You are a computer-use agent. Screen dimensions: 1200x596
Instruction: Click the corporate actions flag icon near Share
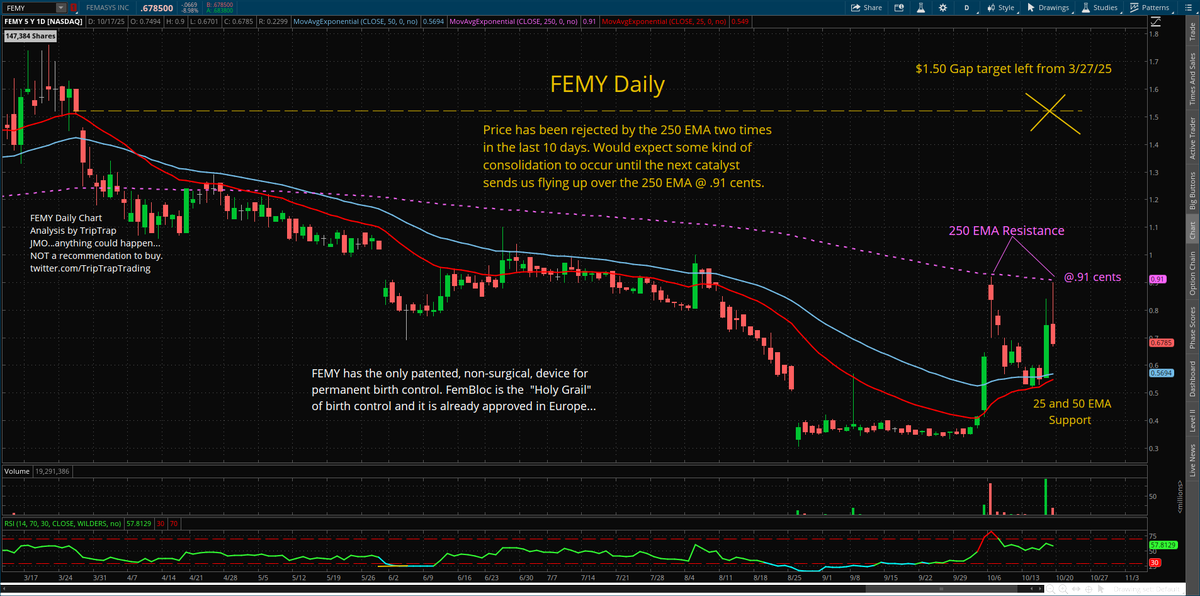[x=899, y=8]
